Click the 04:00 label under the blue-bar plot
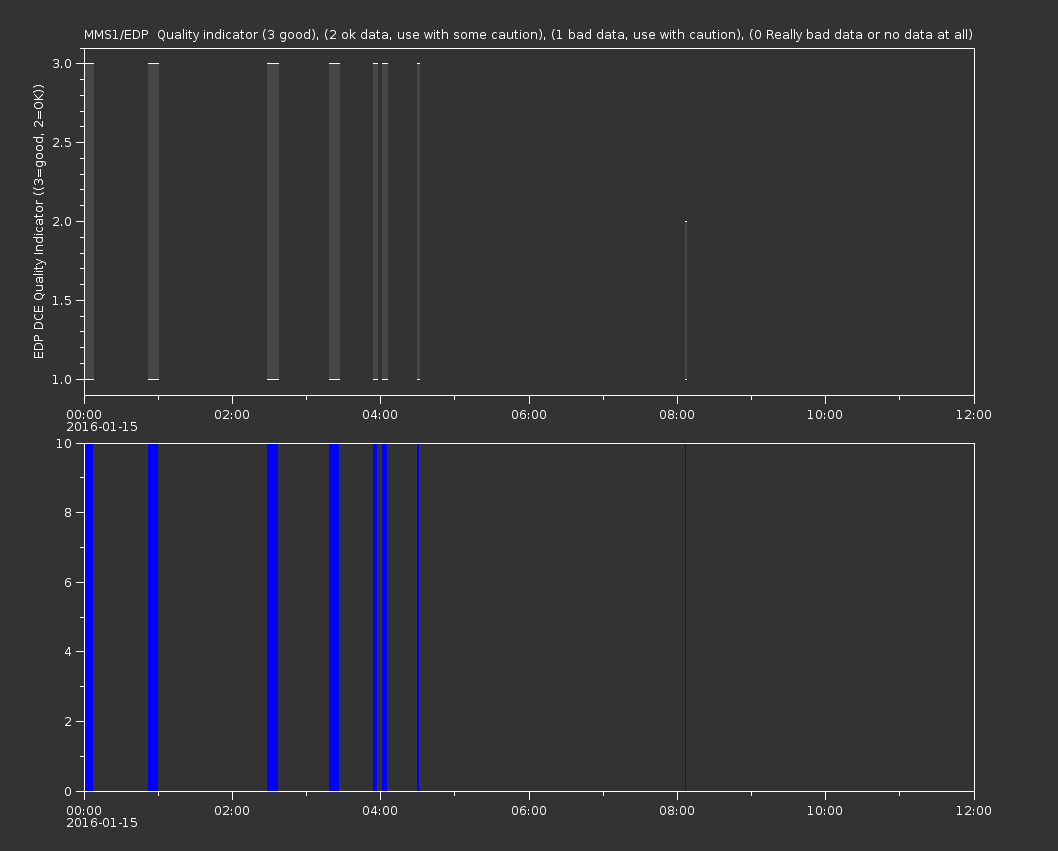 pyautogui.click(x=381, y=811)
